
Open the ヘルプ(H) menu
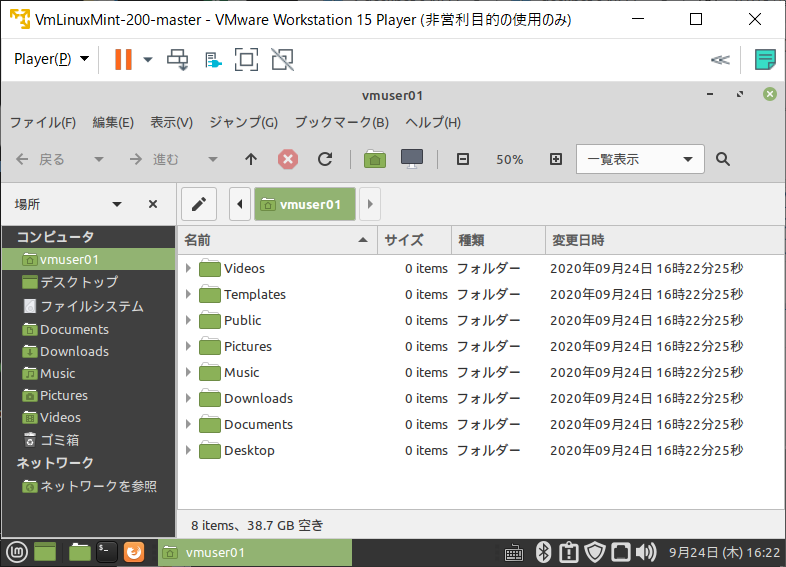click(x=433, y=122)
